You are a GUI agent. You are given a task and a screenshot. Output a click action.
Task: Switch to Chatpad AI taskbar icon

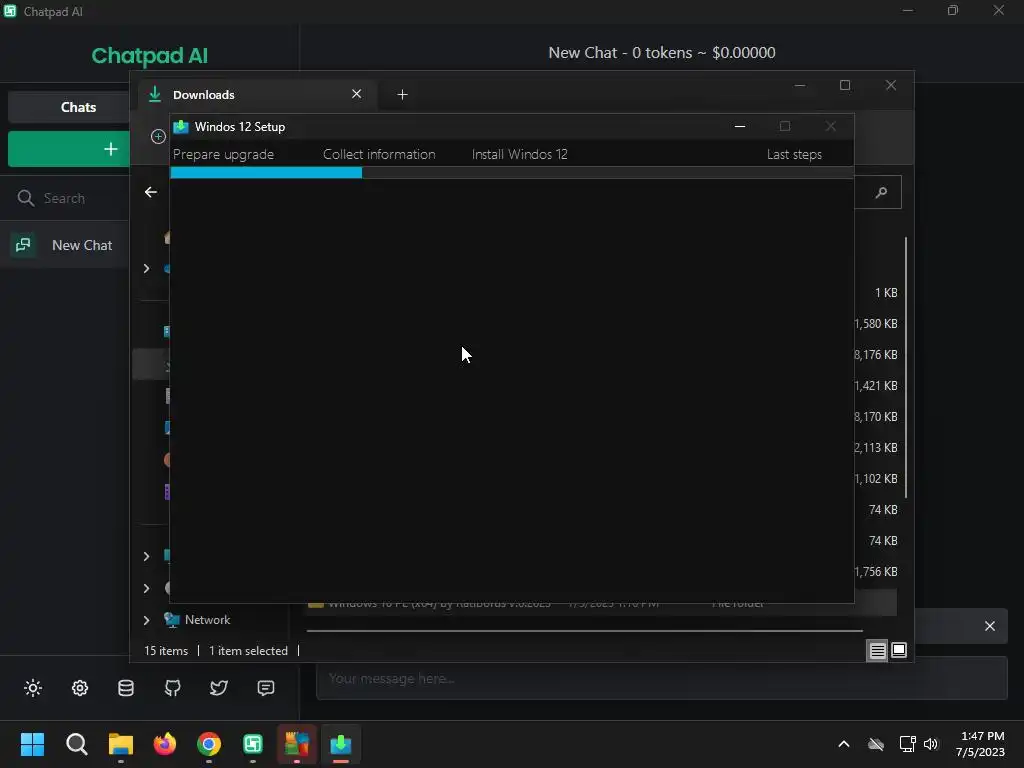[253, 744]
